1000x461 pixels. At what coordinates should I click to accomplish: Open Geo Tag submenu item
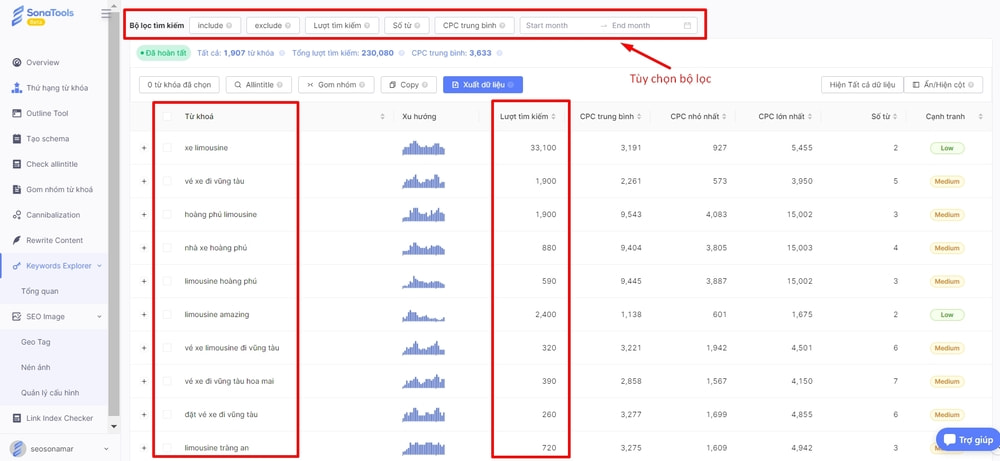pyautogui.click(x=36, y=342)
